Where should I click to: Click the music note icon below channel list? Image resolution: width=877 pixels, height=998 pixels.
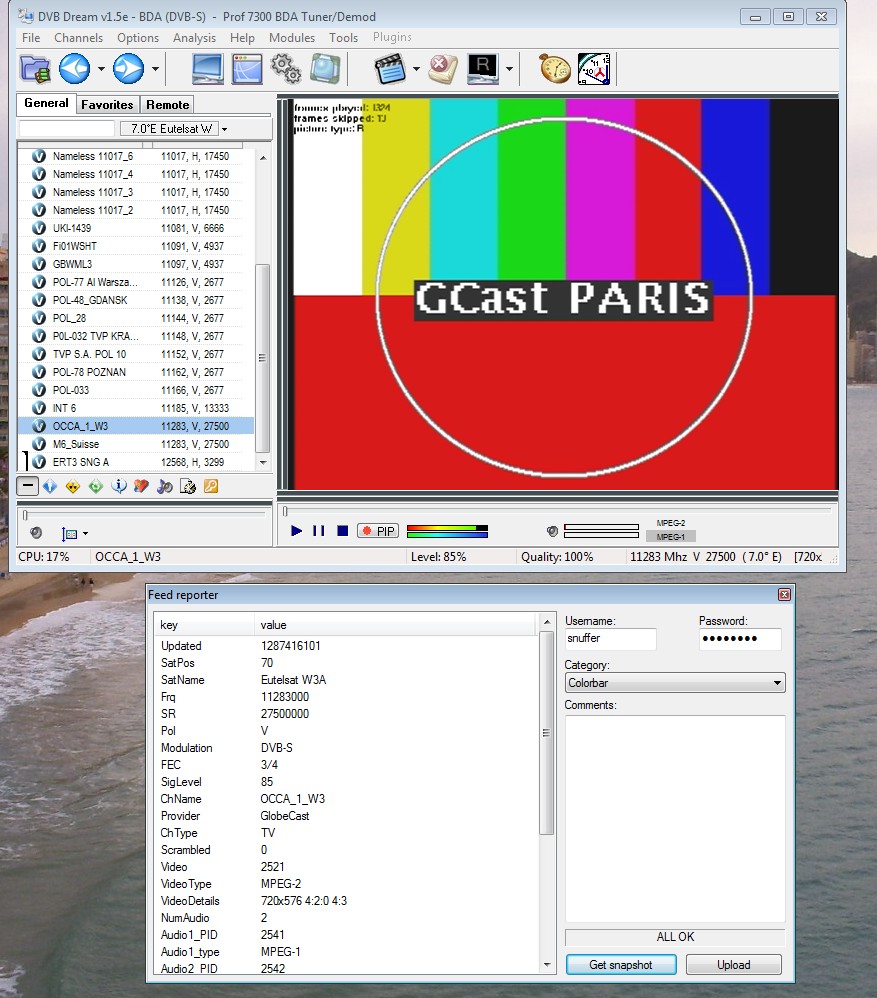pos(165,486)
